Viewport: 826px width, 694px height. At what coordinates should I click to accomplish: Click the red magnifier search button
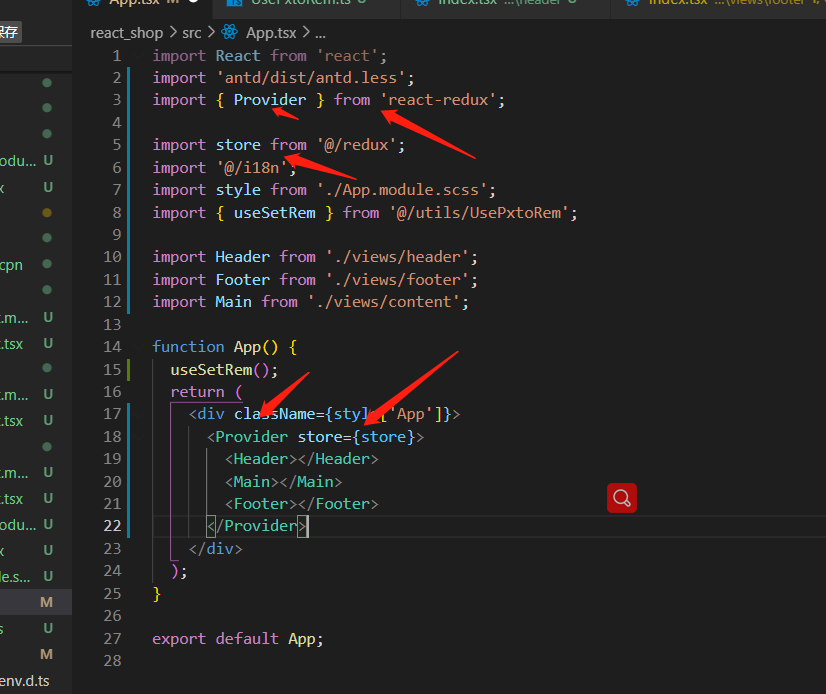point(622,498)
